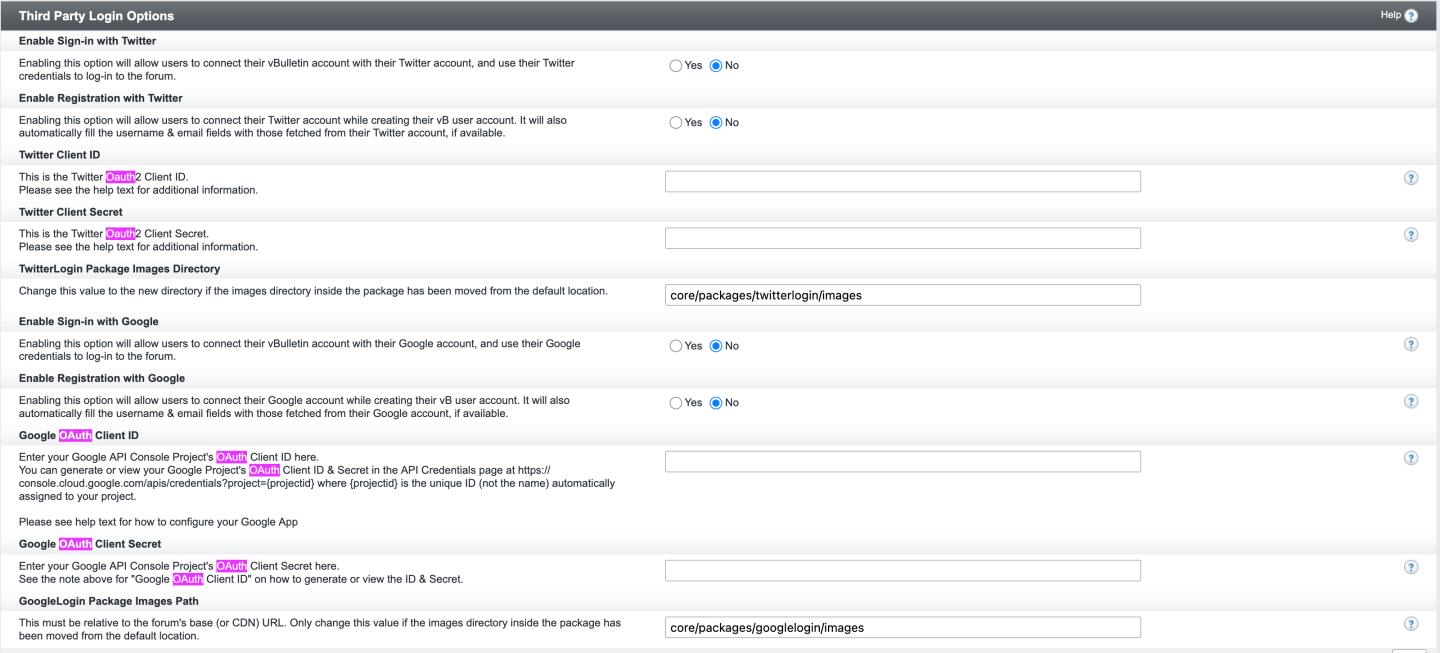Select No for Enable Sign-in with Google
Image resolution: width=1440 pixels, height=653 pixels.
(716, 346)
